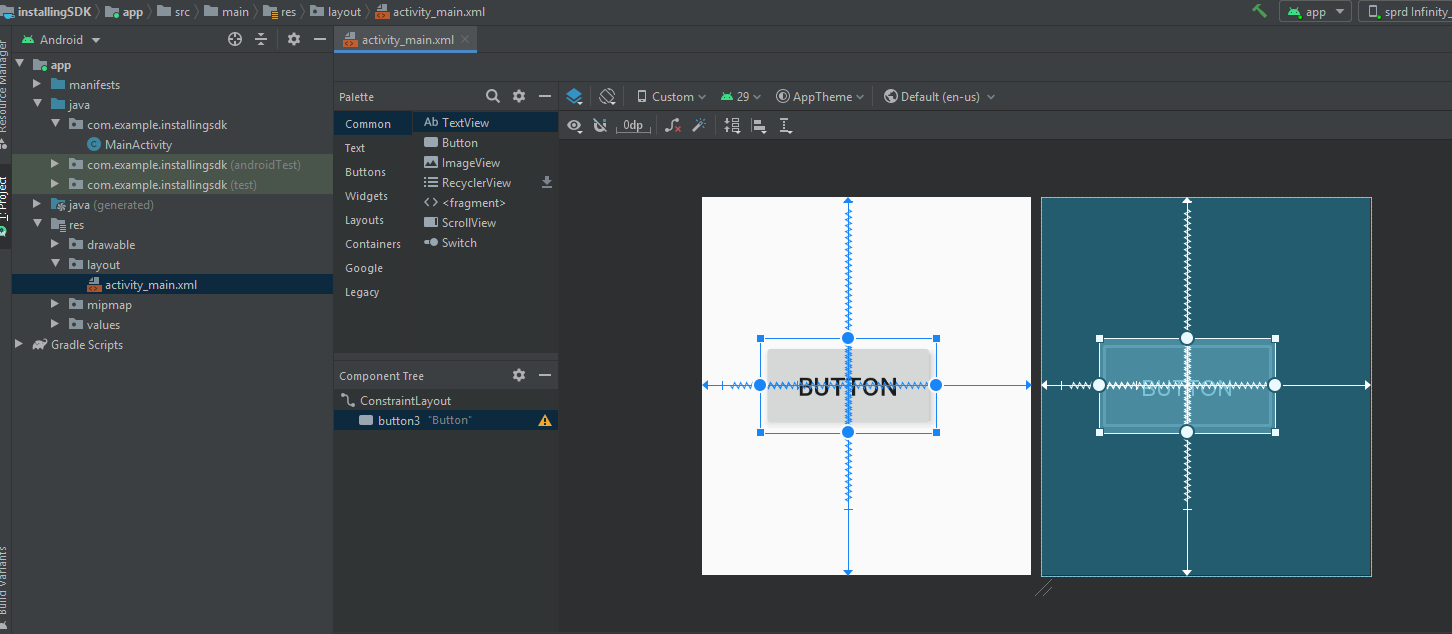
Task: Search the Palette with the magnifier icon
Action: 493,97
